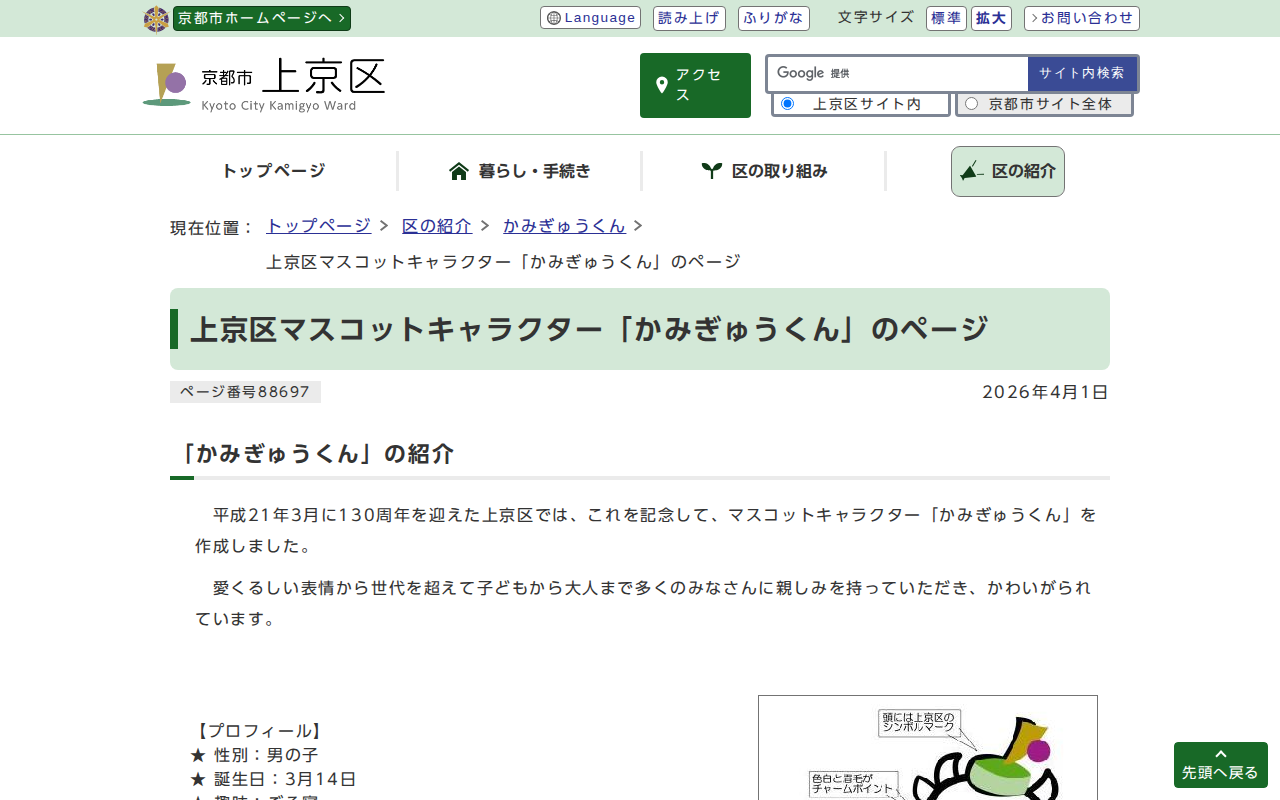Screen dimensions: 1280x800
Task: Open the お問い合わせ contact page
Action: tap(1082, 18)
